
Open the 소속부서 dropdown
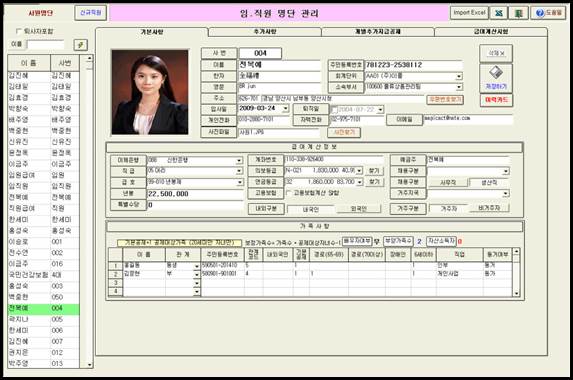(x=459, y=87)
